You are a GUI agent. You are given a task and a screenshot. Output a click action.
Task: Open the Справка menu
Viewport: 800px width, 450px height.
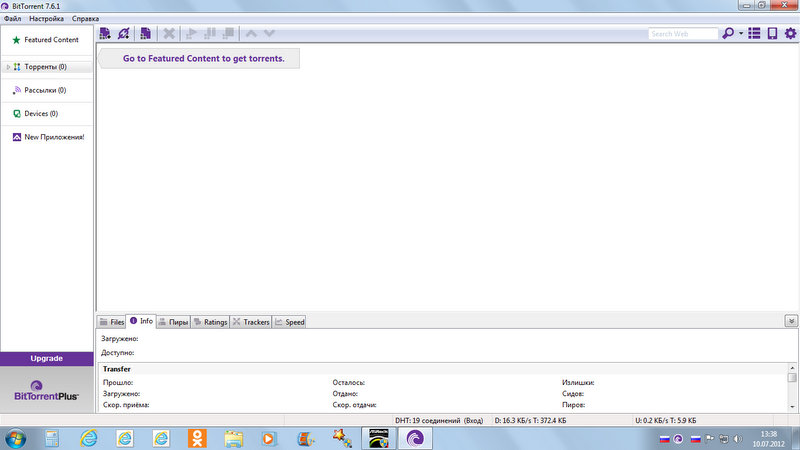[85, 19]
